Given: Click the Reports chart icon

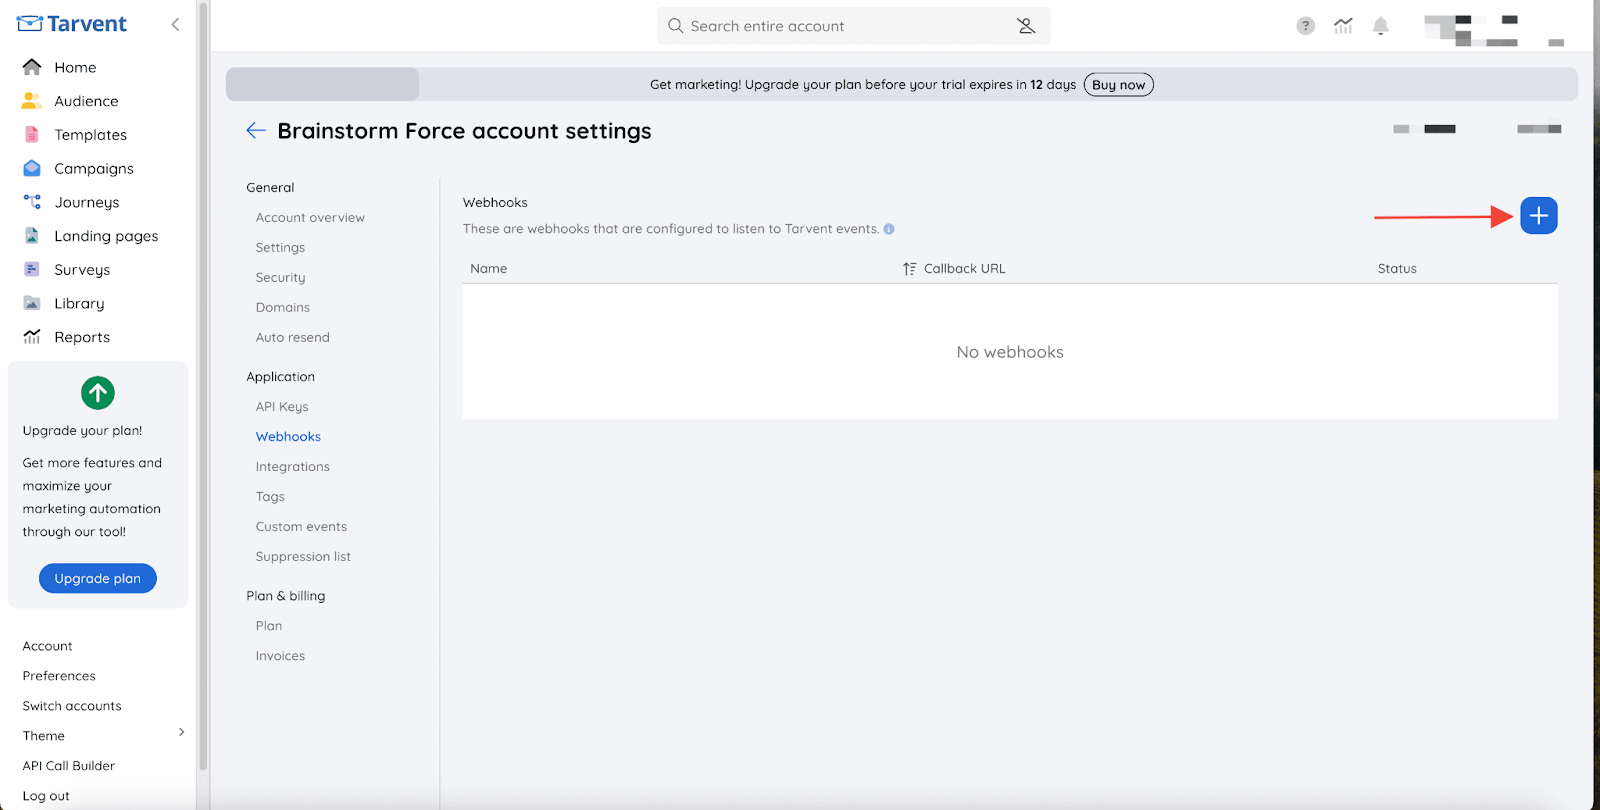Looking at the screenshot, I should pyautogui.click(x=32, y=337).
